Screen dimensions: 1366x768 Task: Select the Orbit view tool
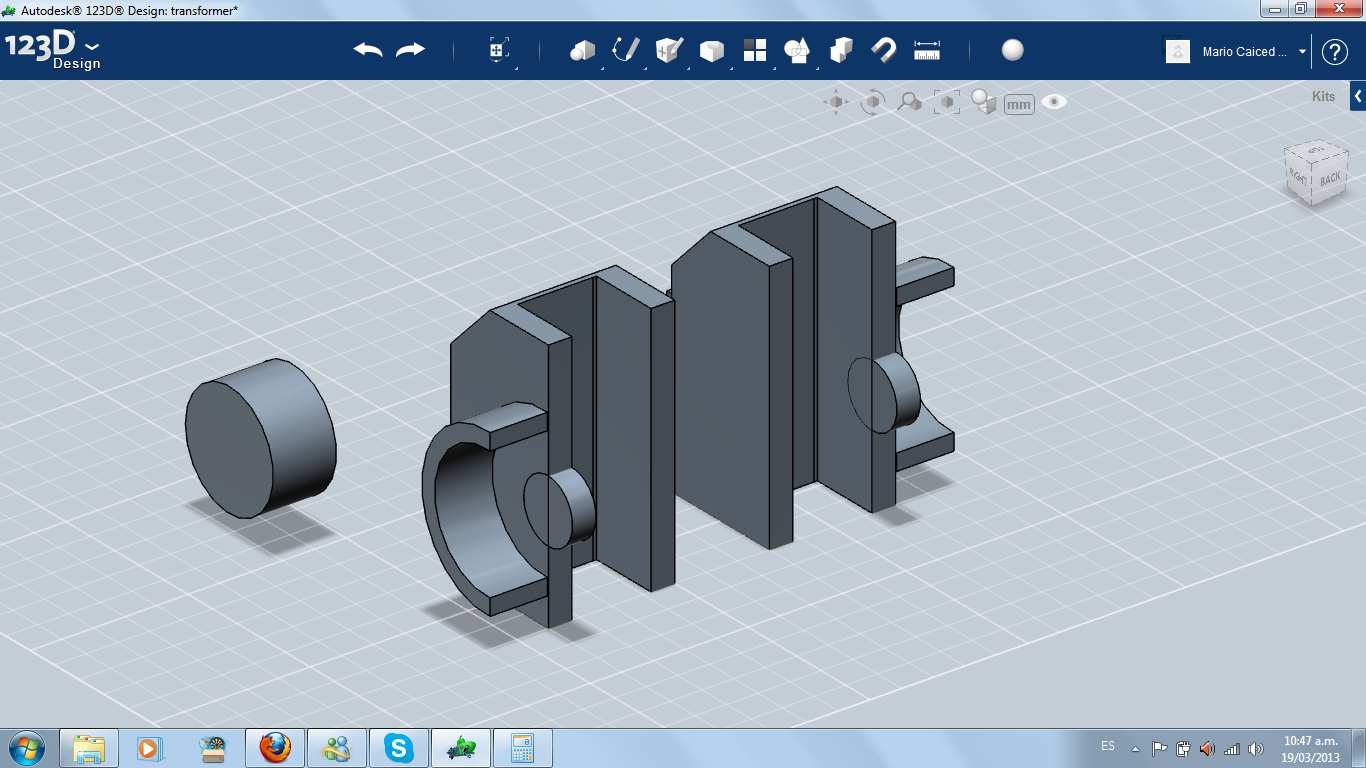tap(873, 102)
